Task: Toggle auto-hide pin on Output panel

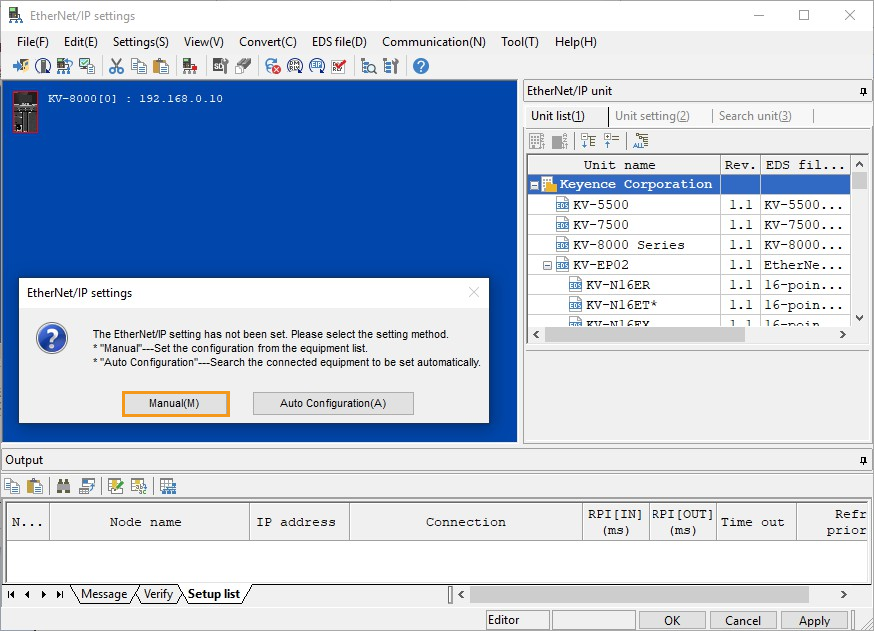Action: 863,460
